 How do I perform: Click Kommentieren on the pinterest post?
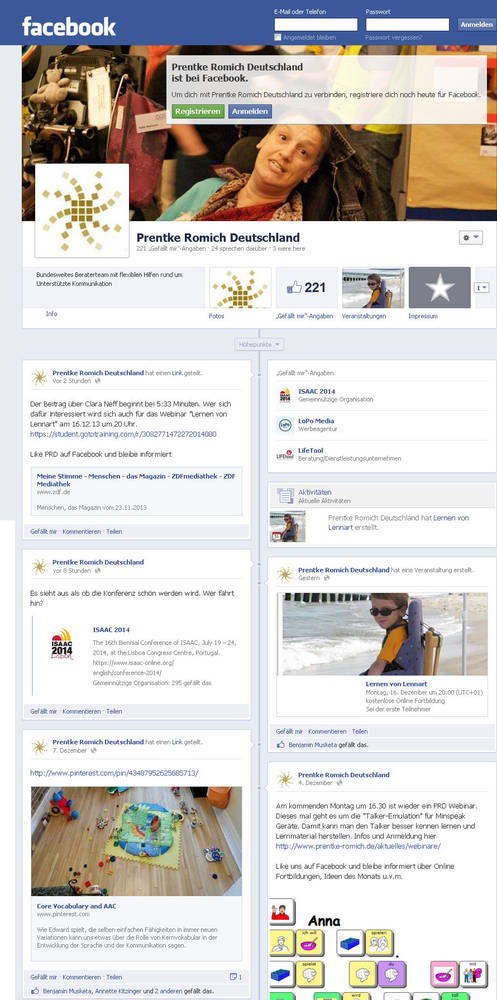coord(81,977)
